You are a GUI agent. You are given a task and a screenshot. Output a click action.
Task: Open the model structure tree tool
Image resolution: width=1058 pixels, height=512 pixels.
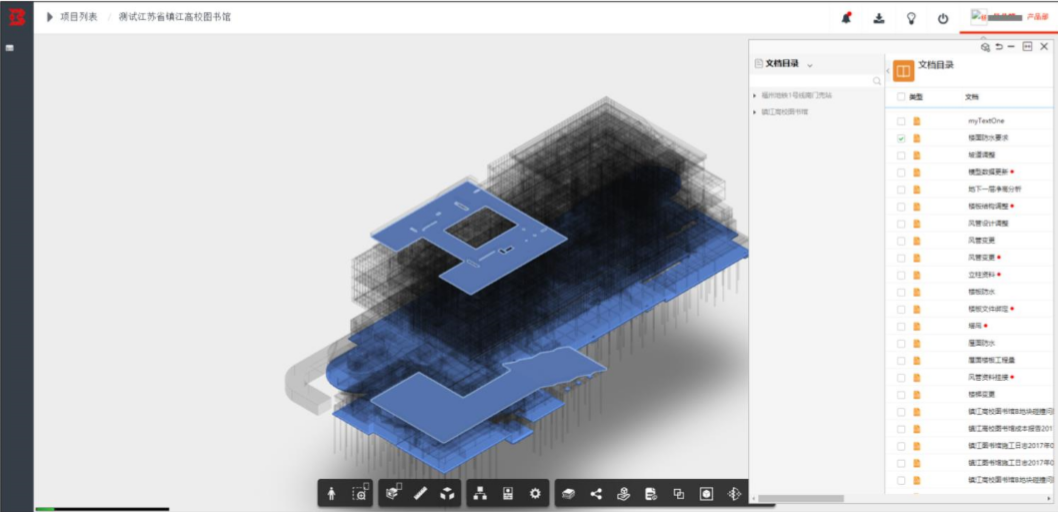coord(480,494)
